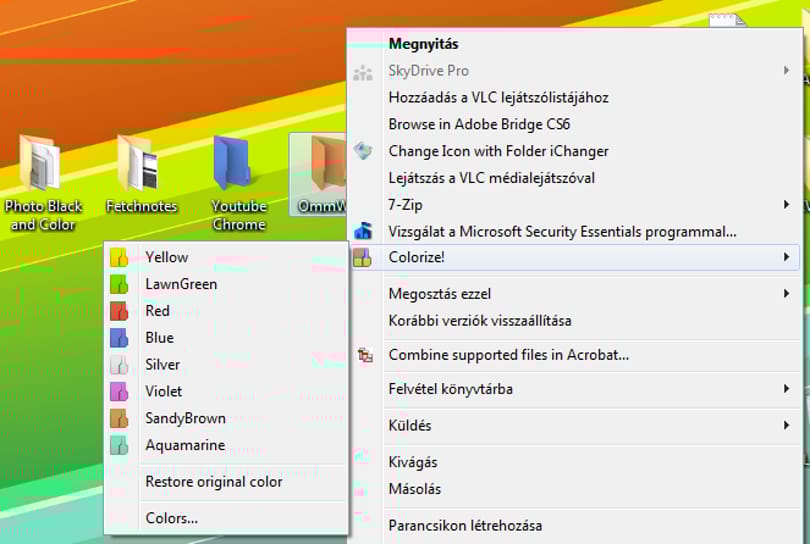Click the SandyBrown folder color icon
The width and height of the screenshot is (810, 544).
pos(119,418)
